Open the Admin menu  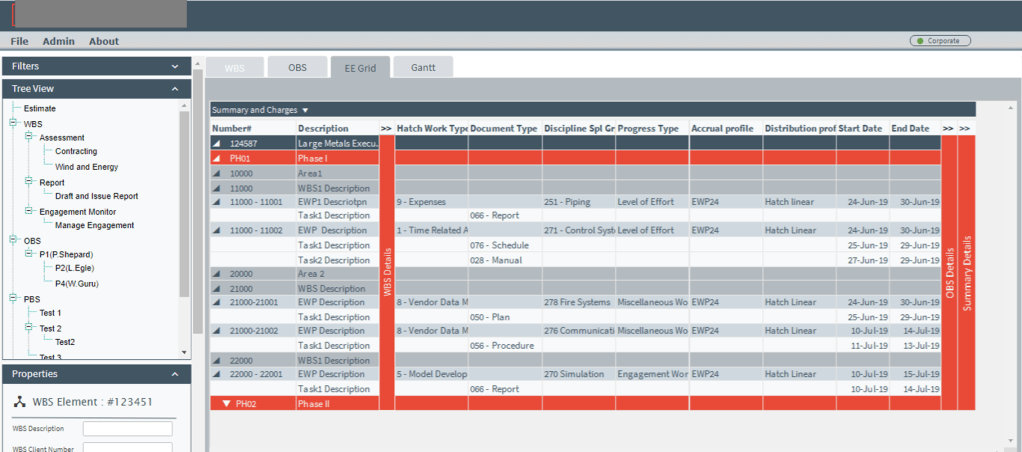pos(58,41)
